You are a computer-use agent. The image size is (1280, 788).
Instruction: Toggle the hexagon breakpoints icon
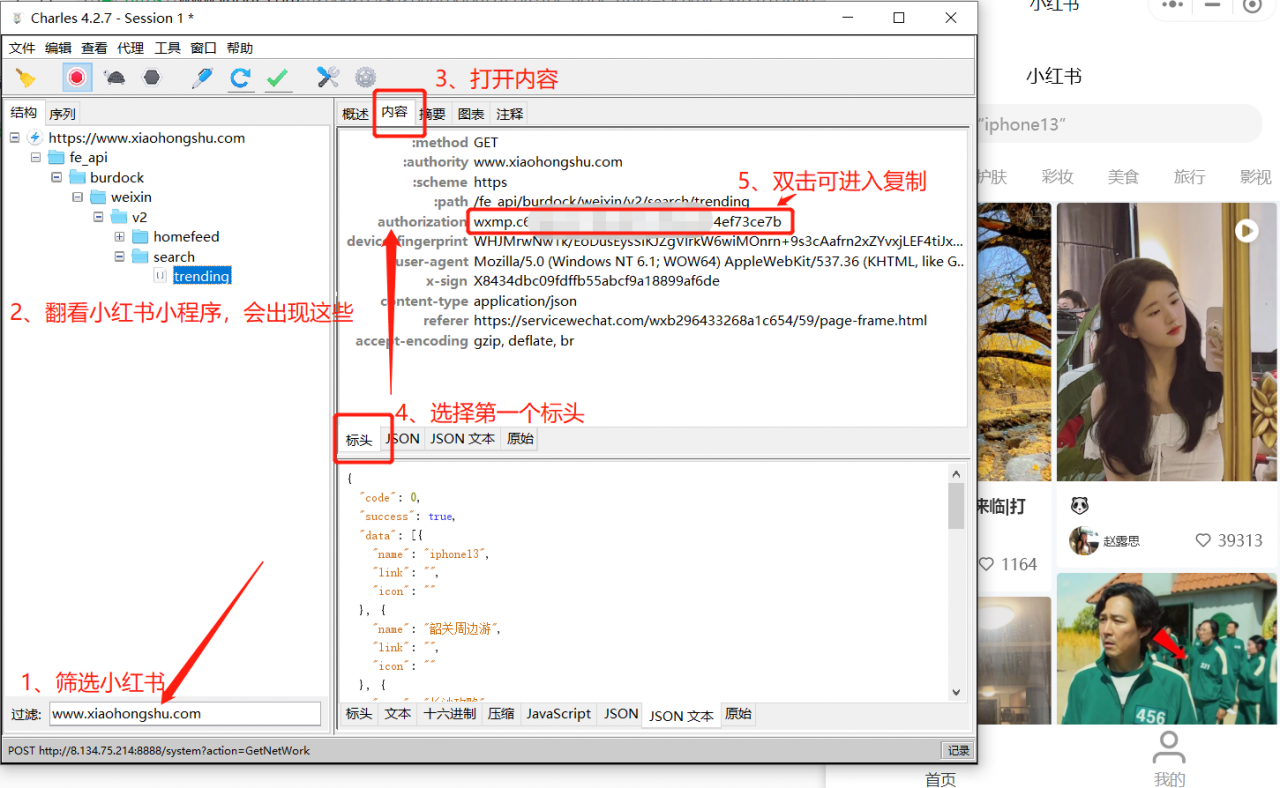click(x=151, y=78)
